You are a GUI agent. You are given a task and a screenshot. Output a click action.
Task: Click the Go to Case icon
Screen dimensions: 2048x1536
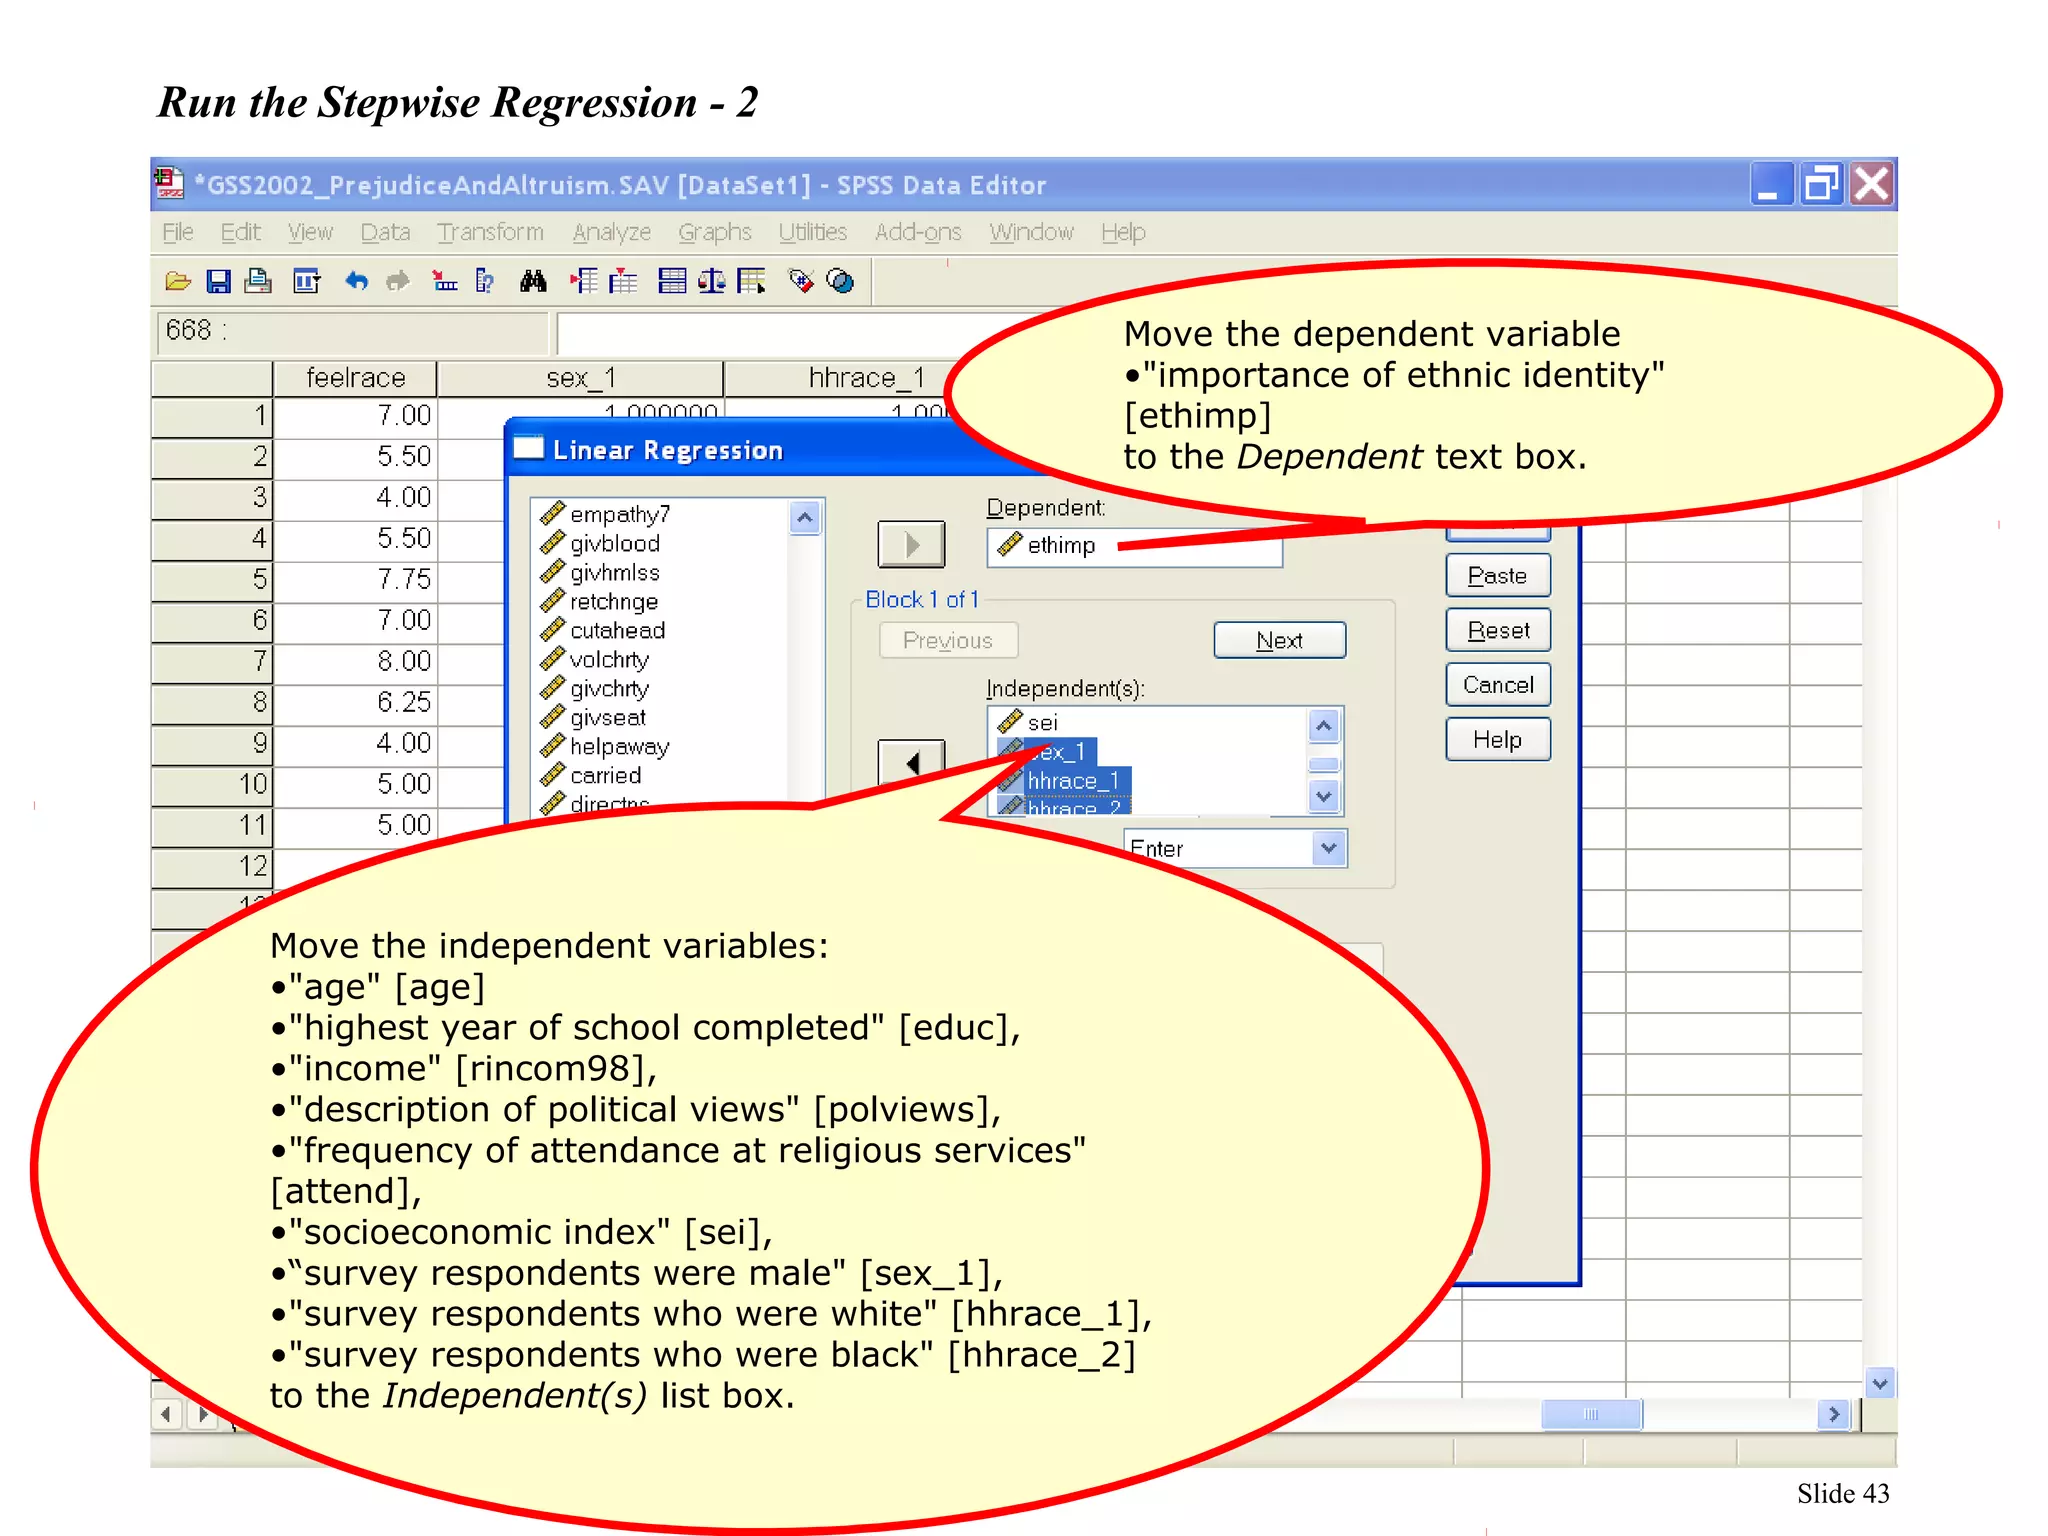(x=445, y=282)
